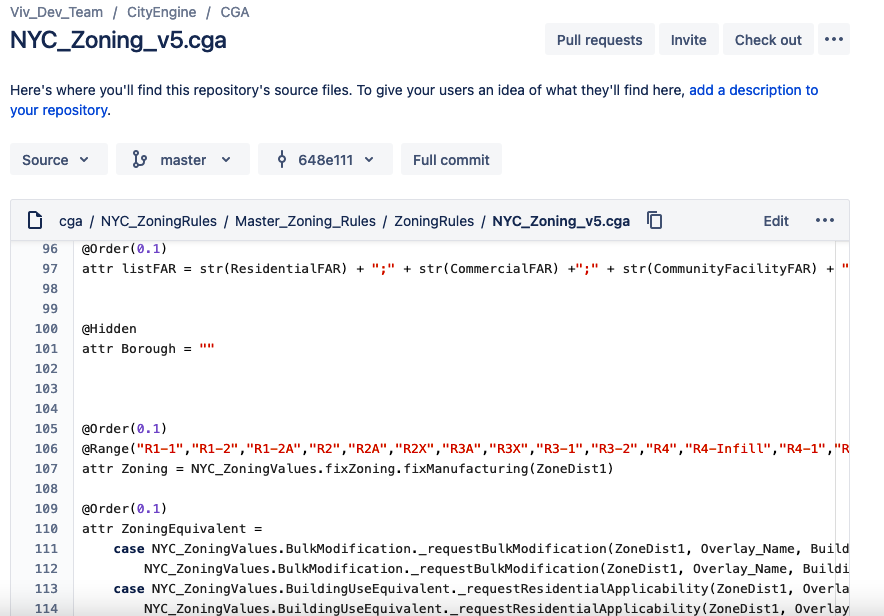Click the file document icon before cga
Screen dimensions: 884x616
[35, 220]
